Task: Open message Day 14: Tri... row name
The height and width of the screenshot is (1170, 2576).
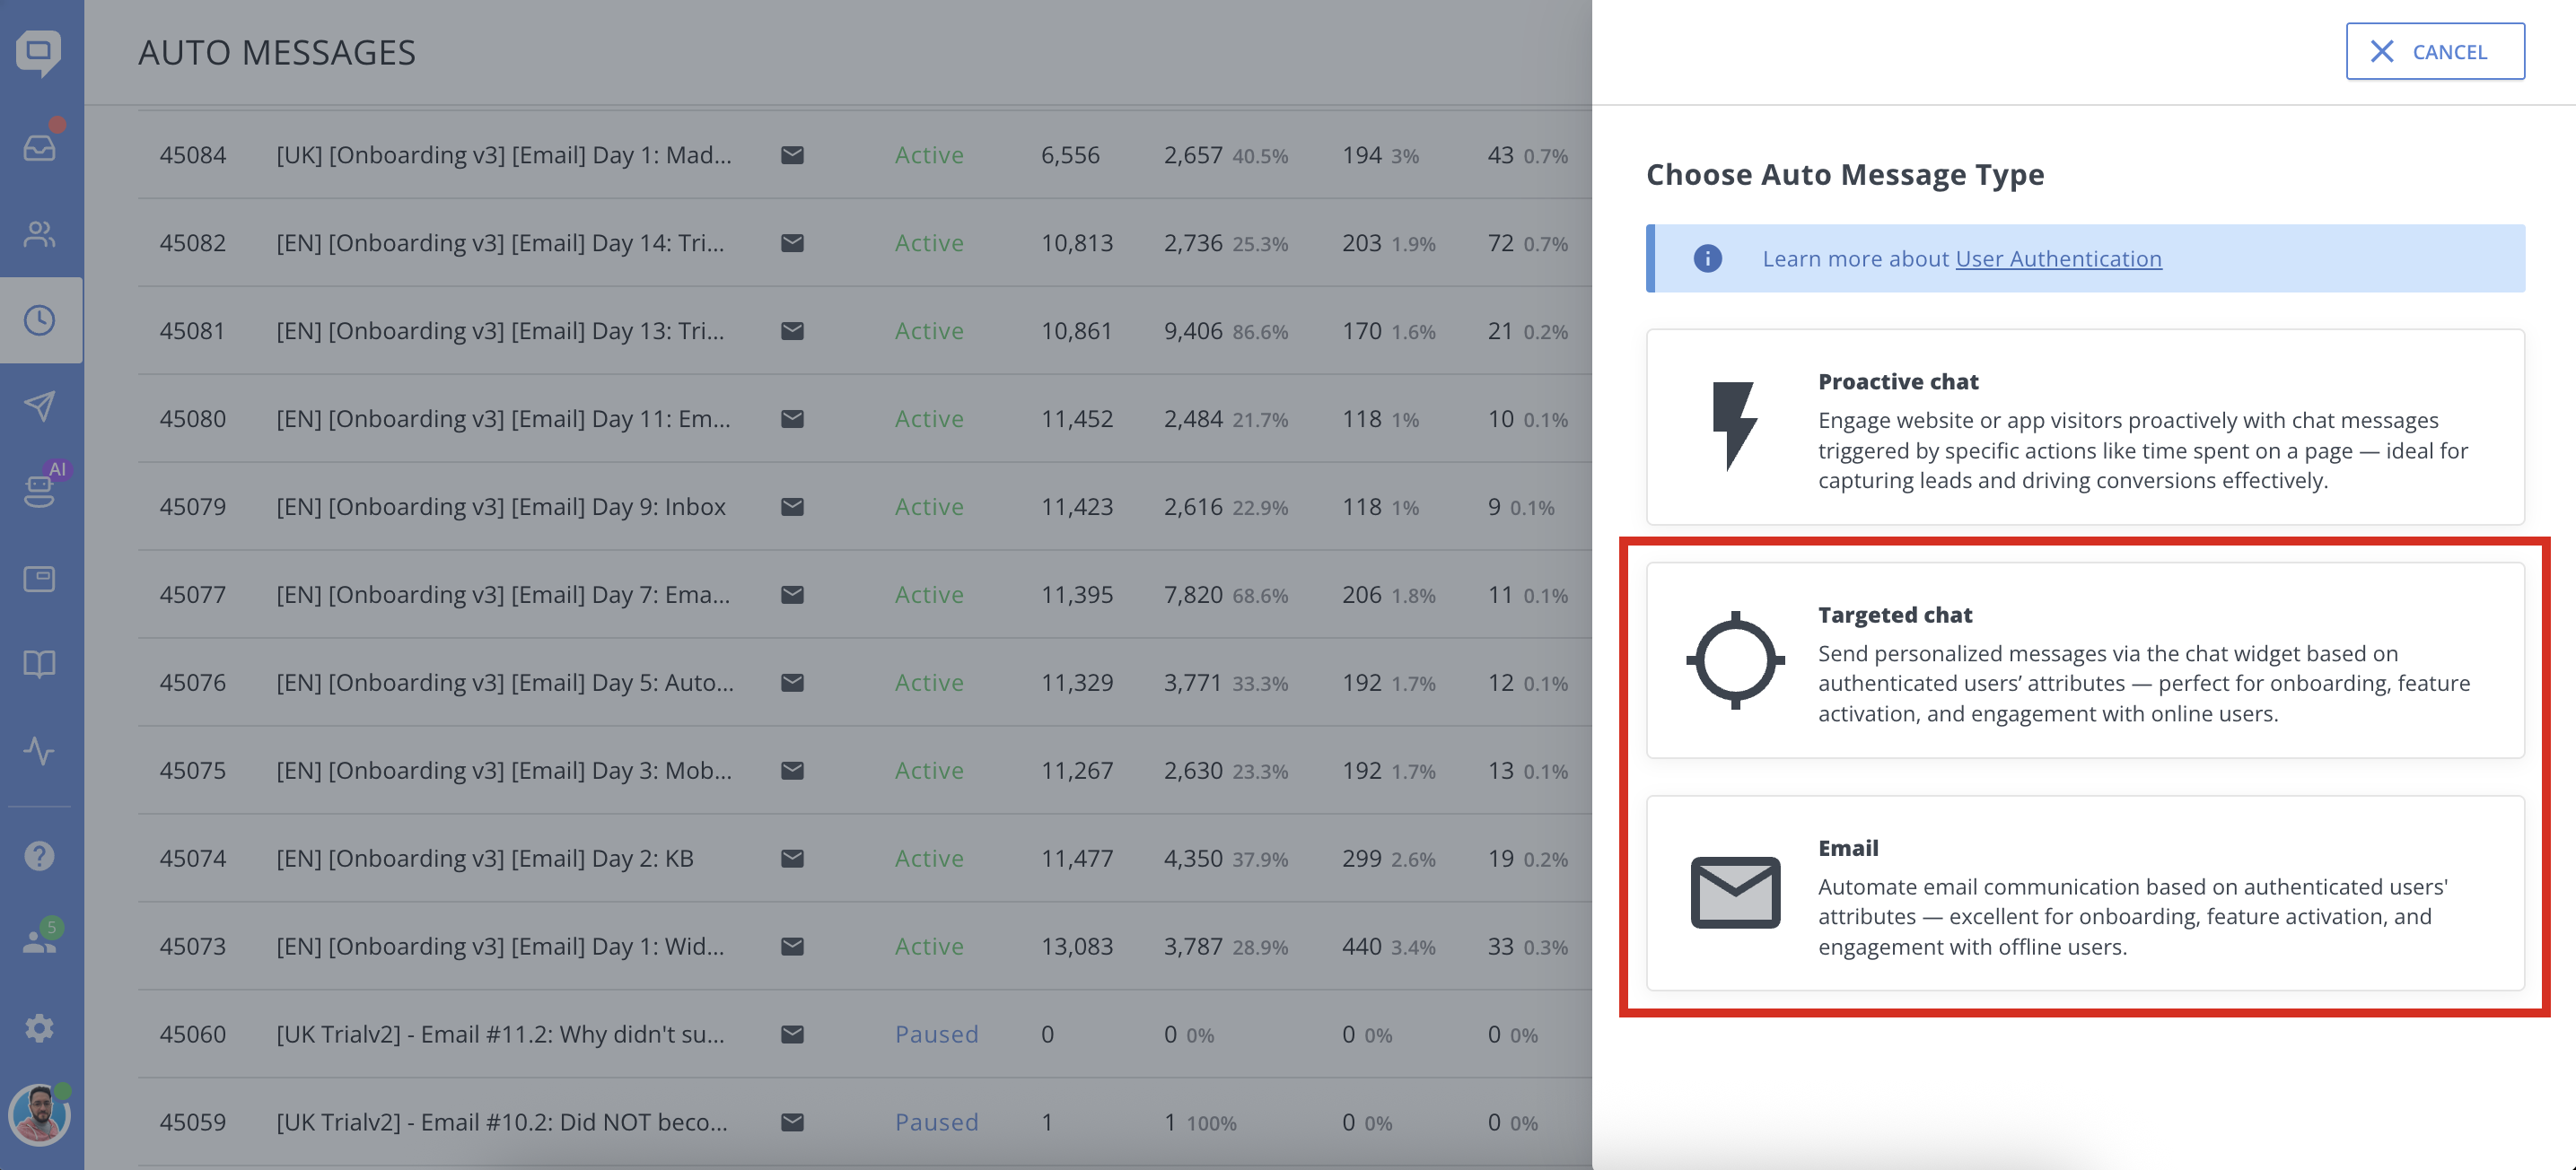Action: [x=500, y=243]
